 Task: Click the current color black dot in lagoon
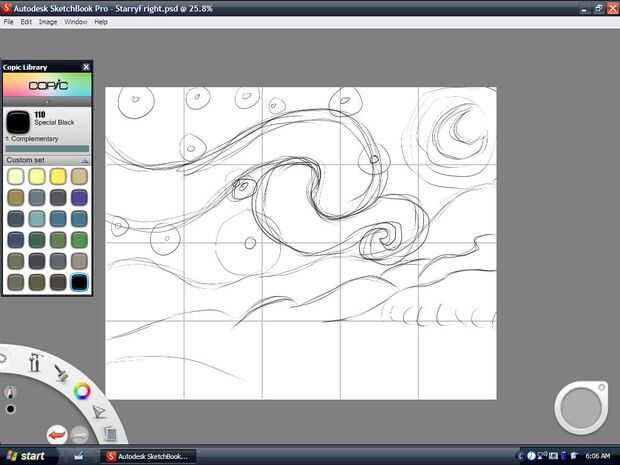tap(11, 409)
